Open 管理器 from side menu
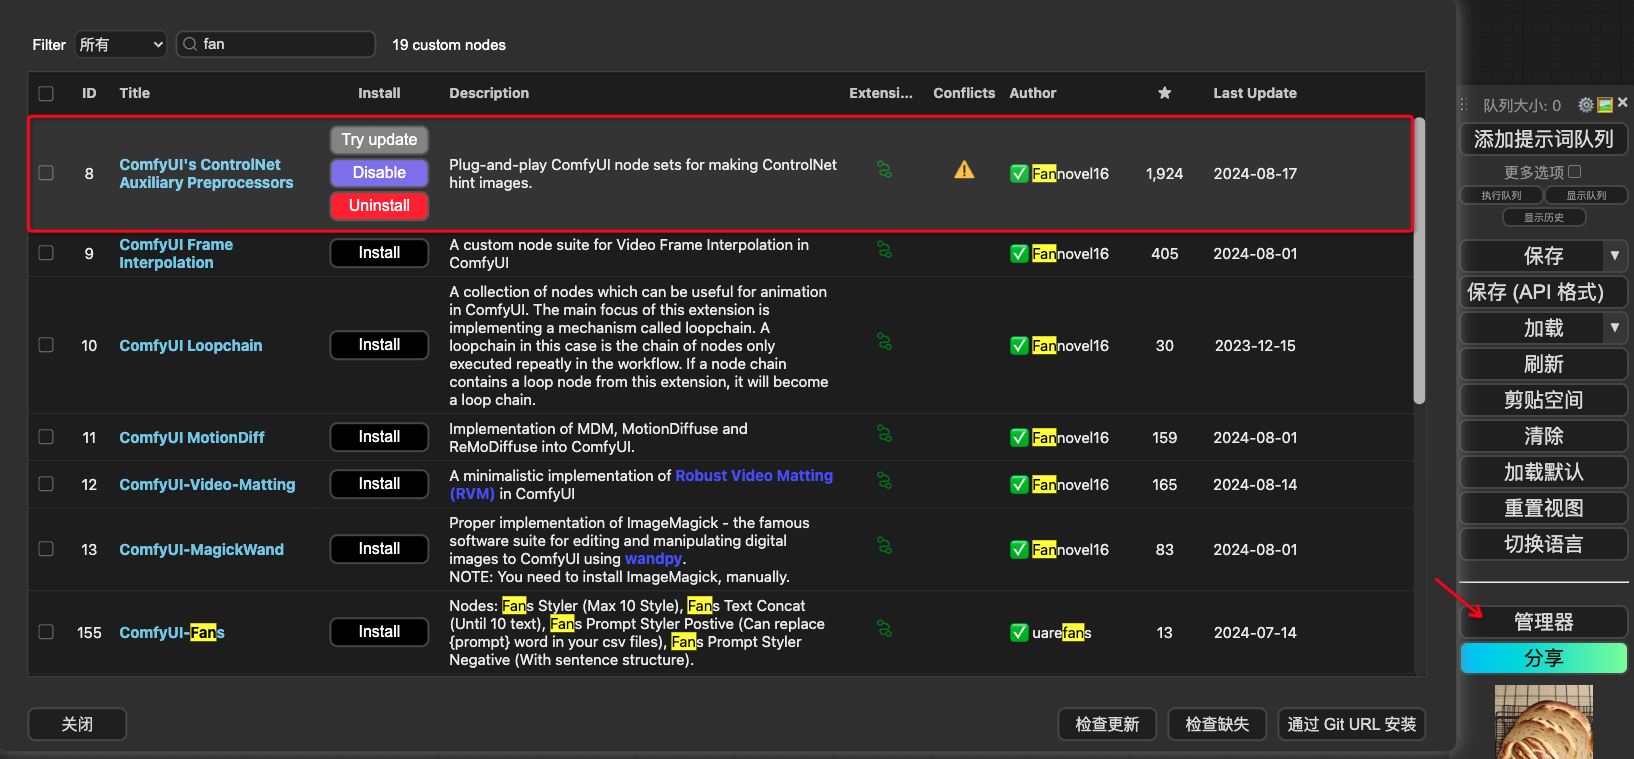Image resolution: width=1634 pixels, height=759 pixels. [x=1543, y=622]
